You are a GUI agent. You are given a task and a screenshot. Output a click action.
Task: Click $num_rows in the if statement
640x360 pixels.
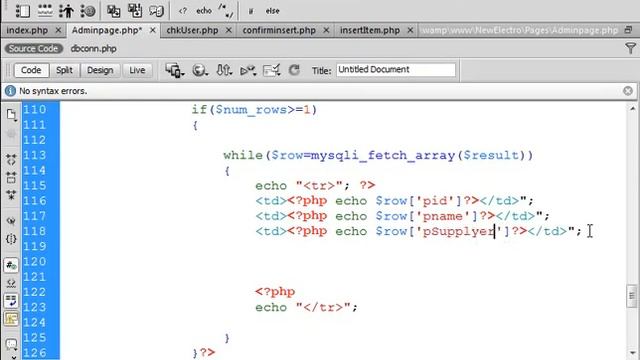(251, 110)
